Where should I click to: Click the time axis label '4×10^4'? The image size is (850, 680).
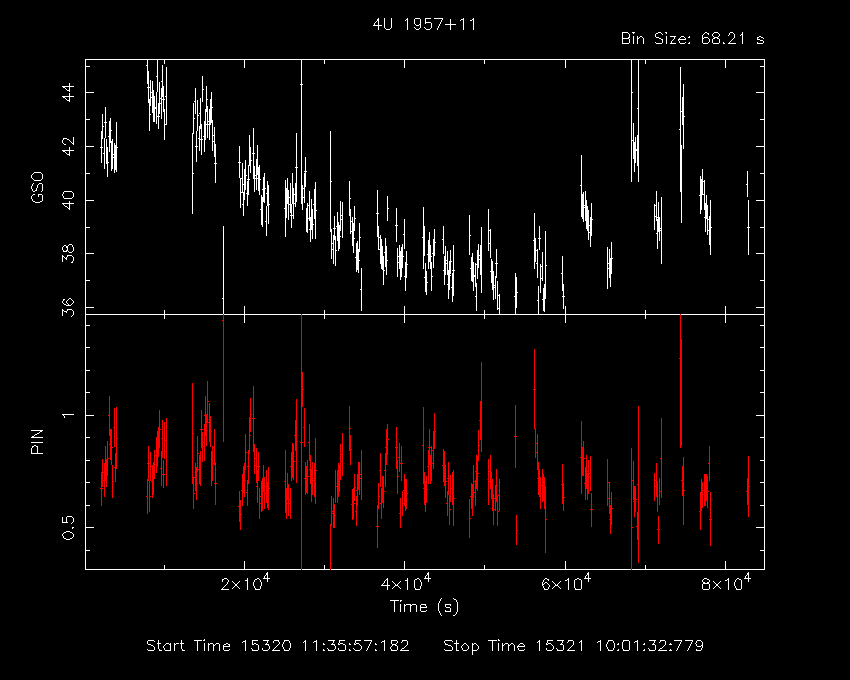pos(405,583)
